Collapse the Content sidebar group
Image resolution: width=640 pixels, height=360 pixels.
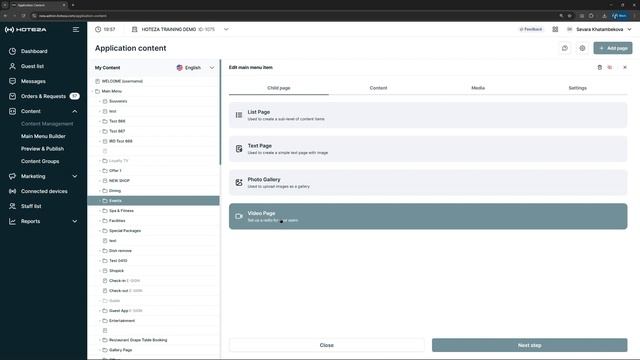coord(75,111)
